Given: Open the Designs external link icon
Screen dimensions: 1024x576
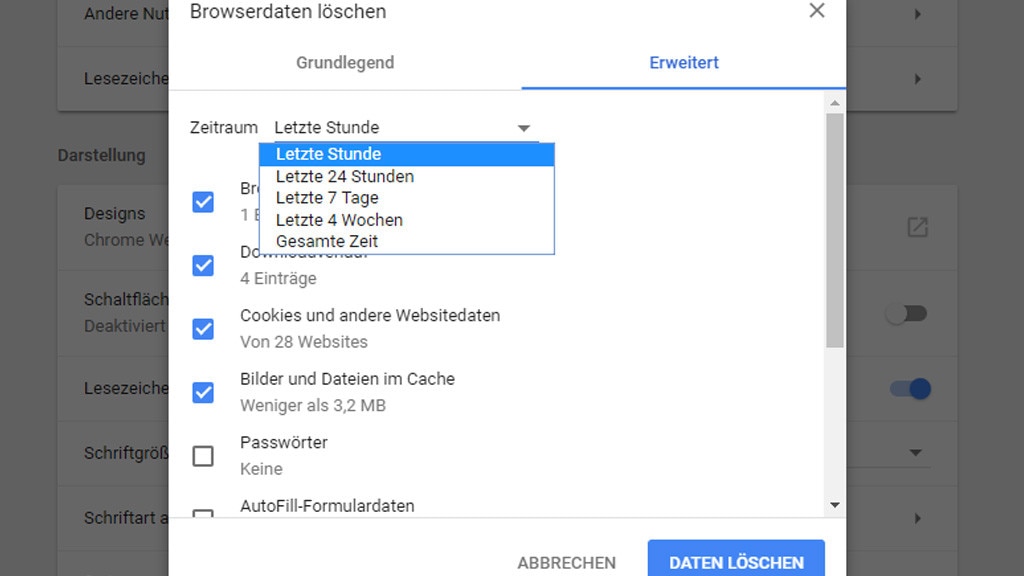Looking at the screenshot, I should 917,227.
